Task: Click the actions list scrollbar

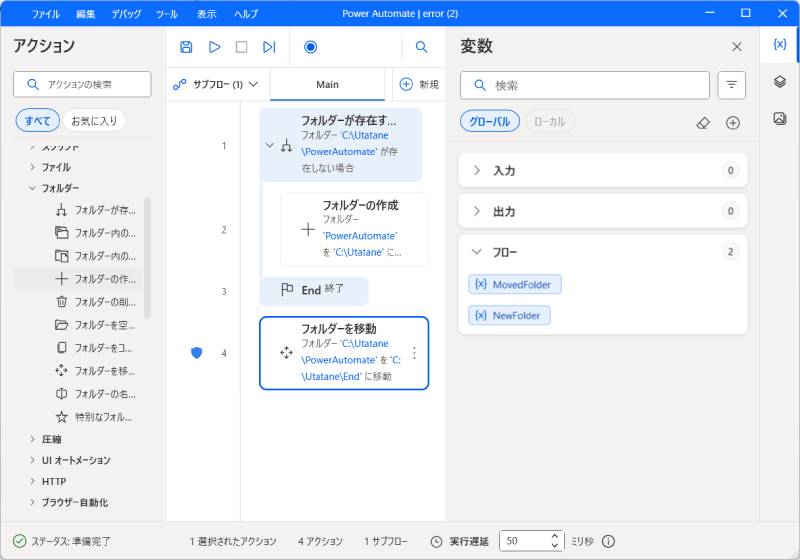Action: (x=147, y=258)
